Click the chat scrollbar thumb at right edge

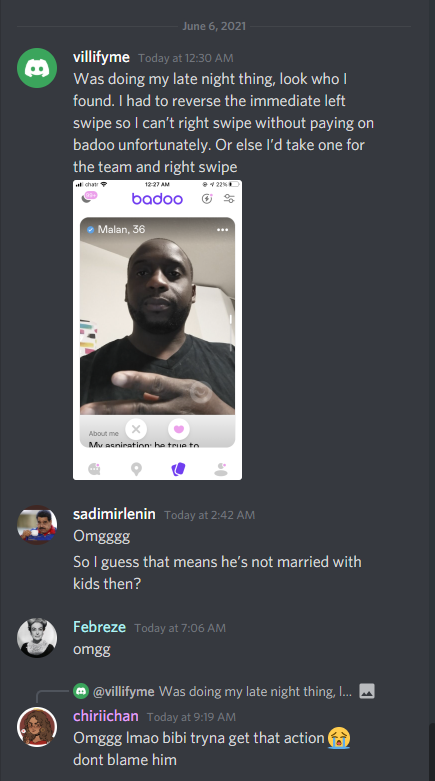[432, 752]
